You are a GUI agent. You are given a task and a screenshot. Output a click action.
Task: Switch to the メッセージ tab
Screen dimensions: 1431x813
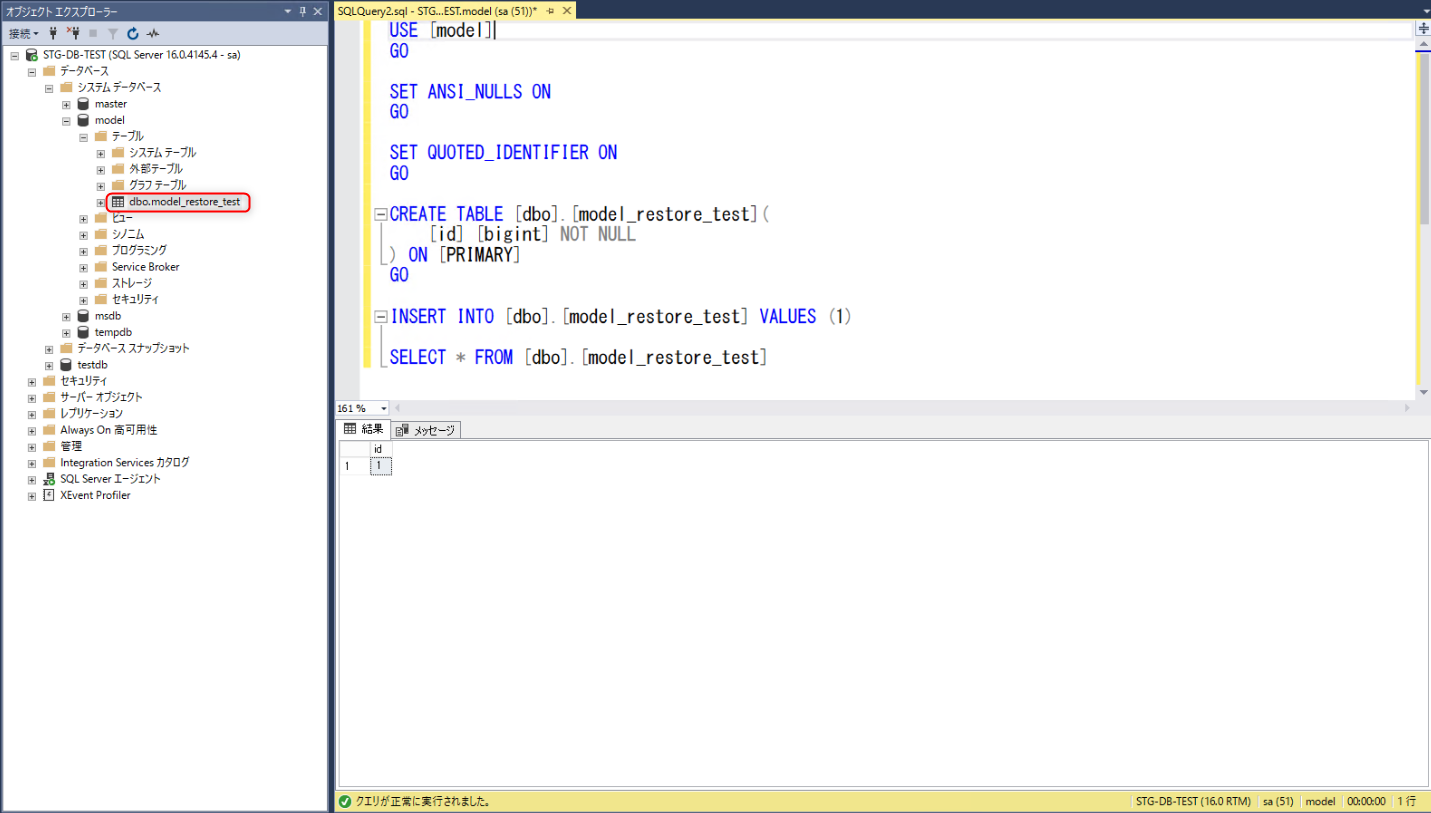point(425,429)
